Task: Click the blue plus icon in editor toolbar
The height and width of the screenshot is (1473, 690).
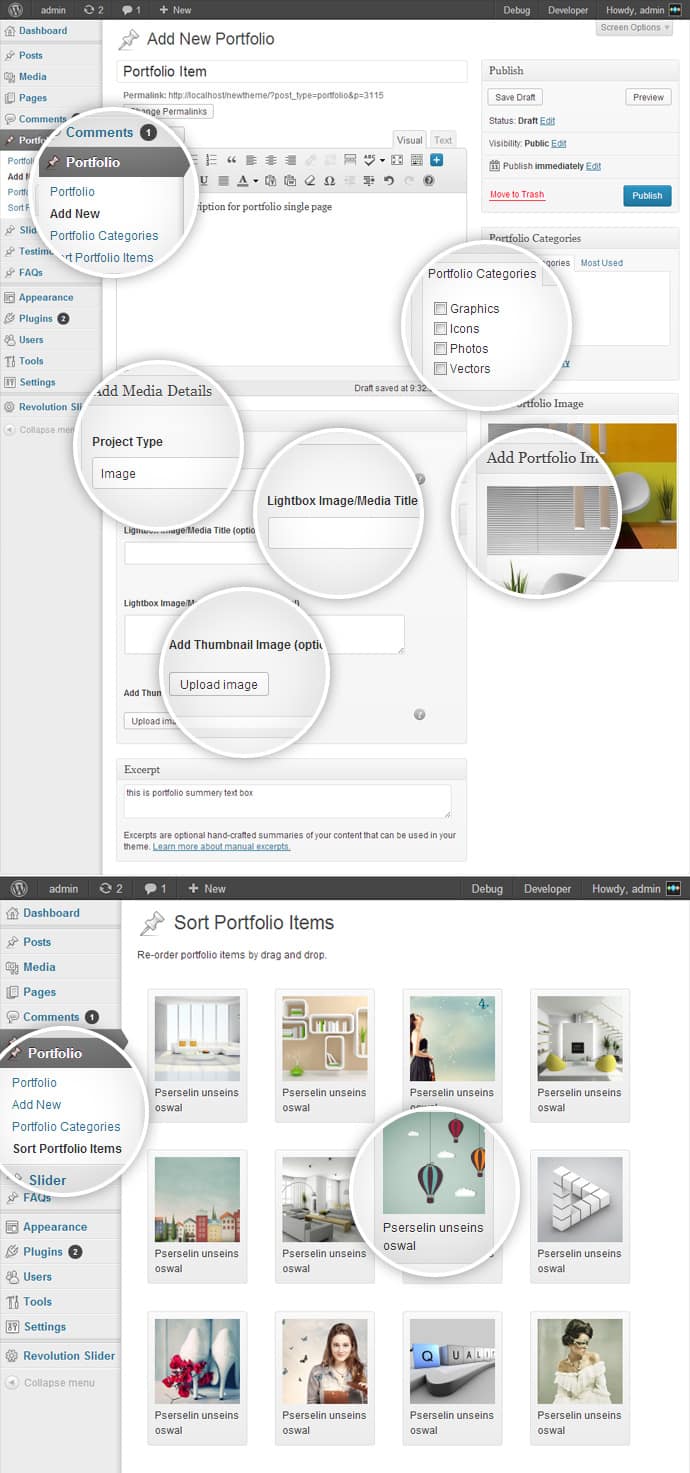Action: coord(437,160)
